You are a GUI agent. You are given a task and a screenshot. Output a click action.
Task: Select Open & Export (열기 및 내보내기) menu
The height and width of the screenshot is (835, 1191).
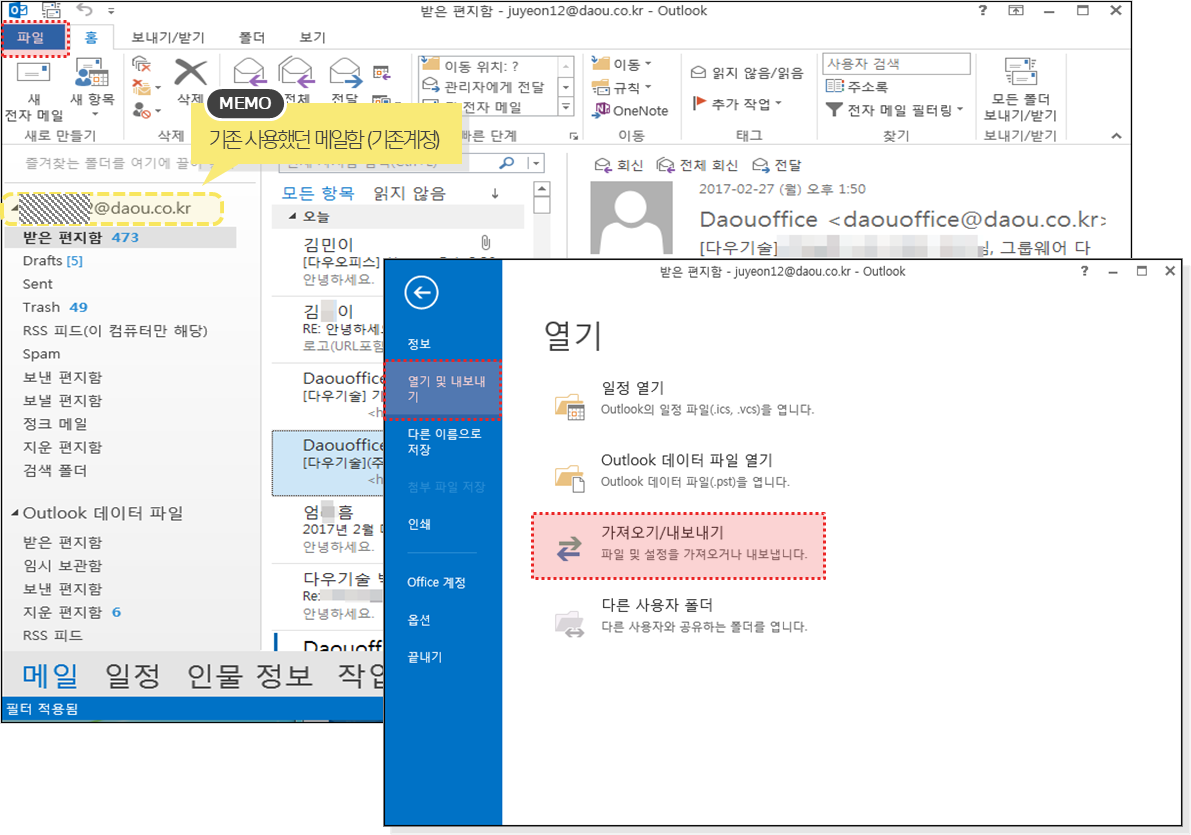443,389
